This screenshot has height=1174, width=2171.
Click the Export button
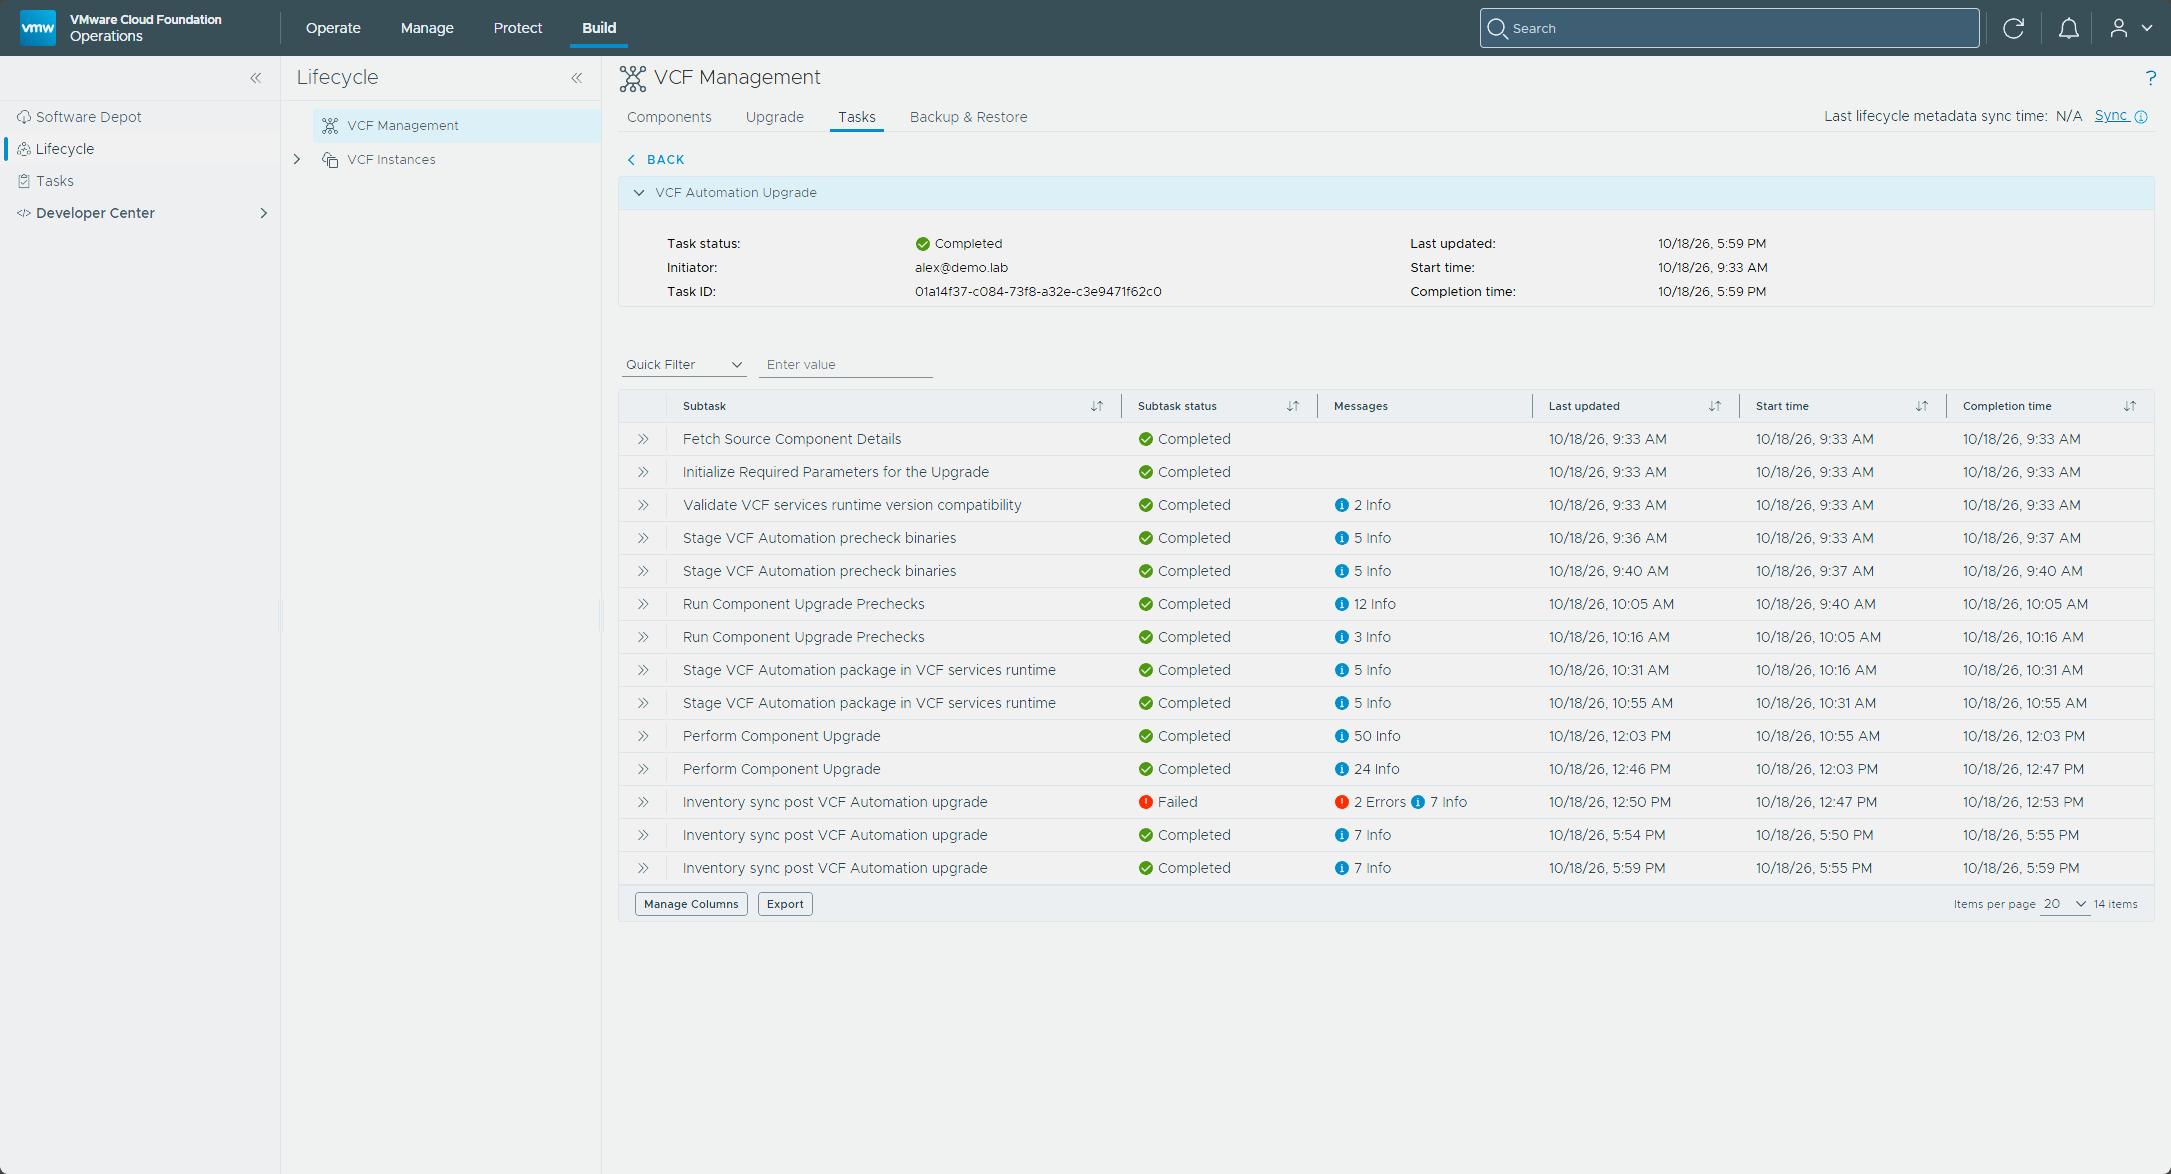[x=785, y=904]
